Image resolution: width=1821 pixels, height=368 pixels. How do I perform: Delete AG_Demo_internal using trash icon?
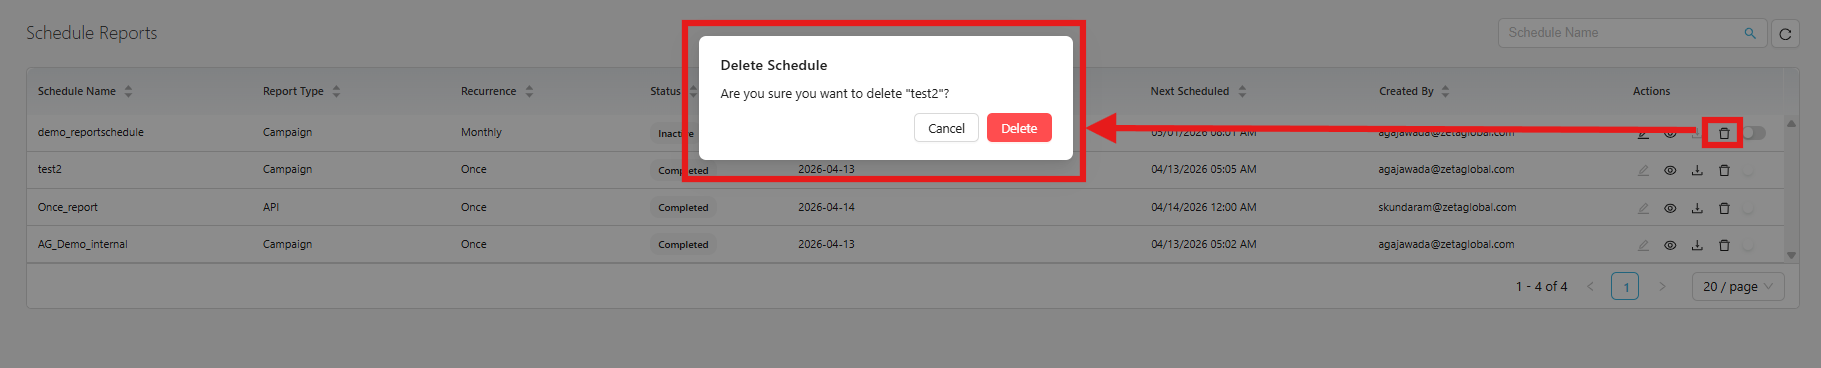point(1724,245)
